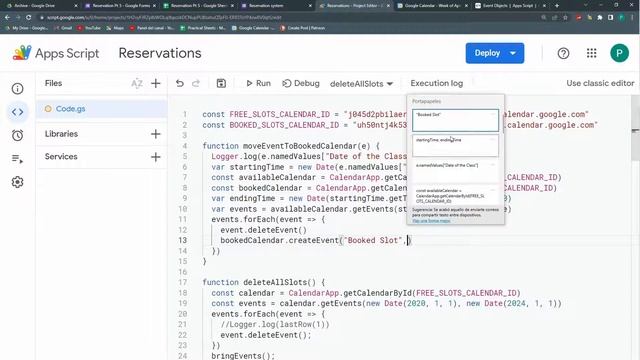Click the Libraries section label
The width and height of the screenshot is (640, 360).
point(61,134)
